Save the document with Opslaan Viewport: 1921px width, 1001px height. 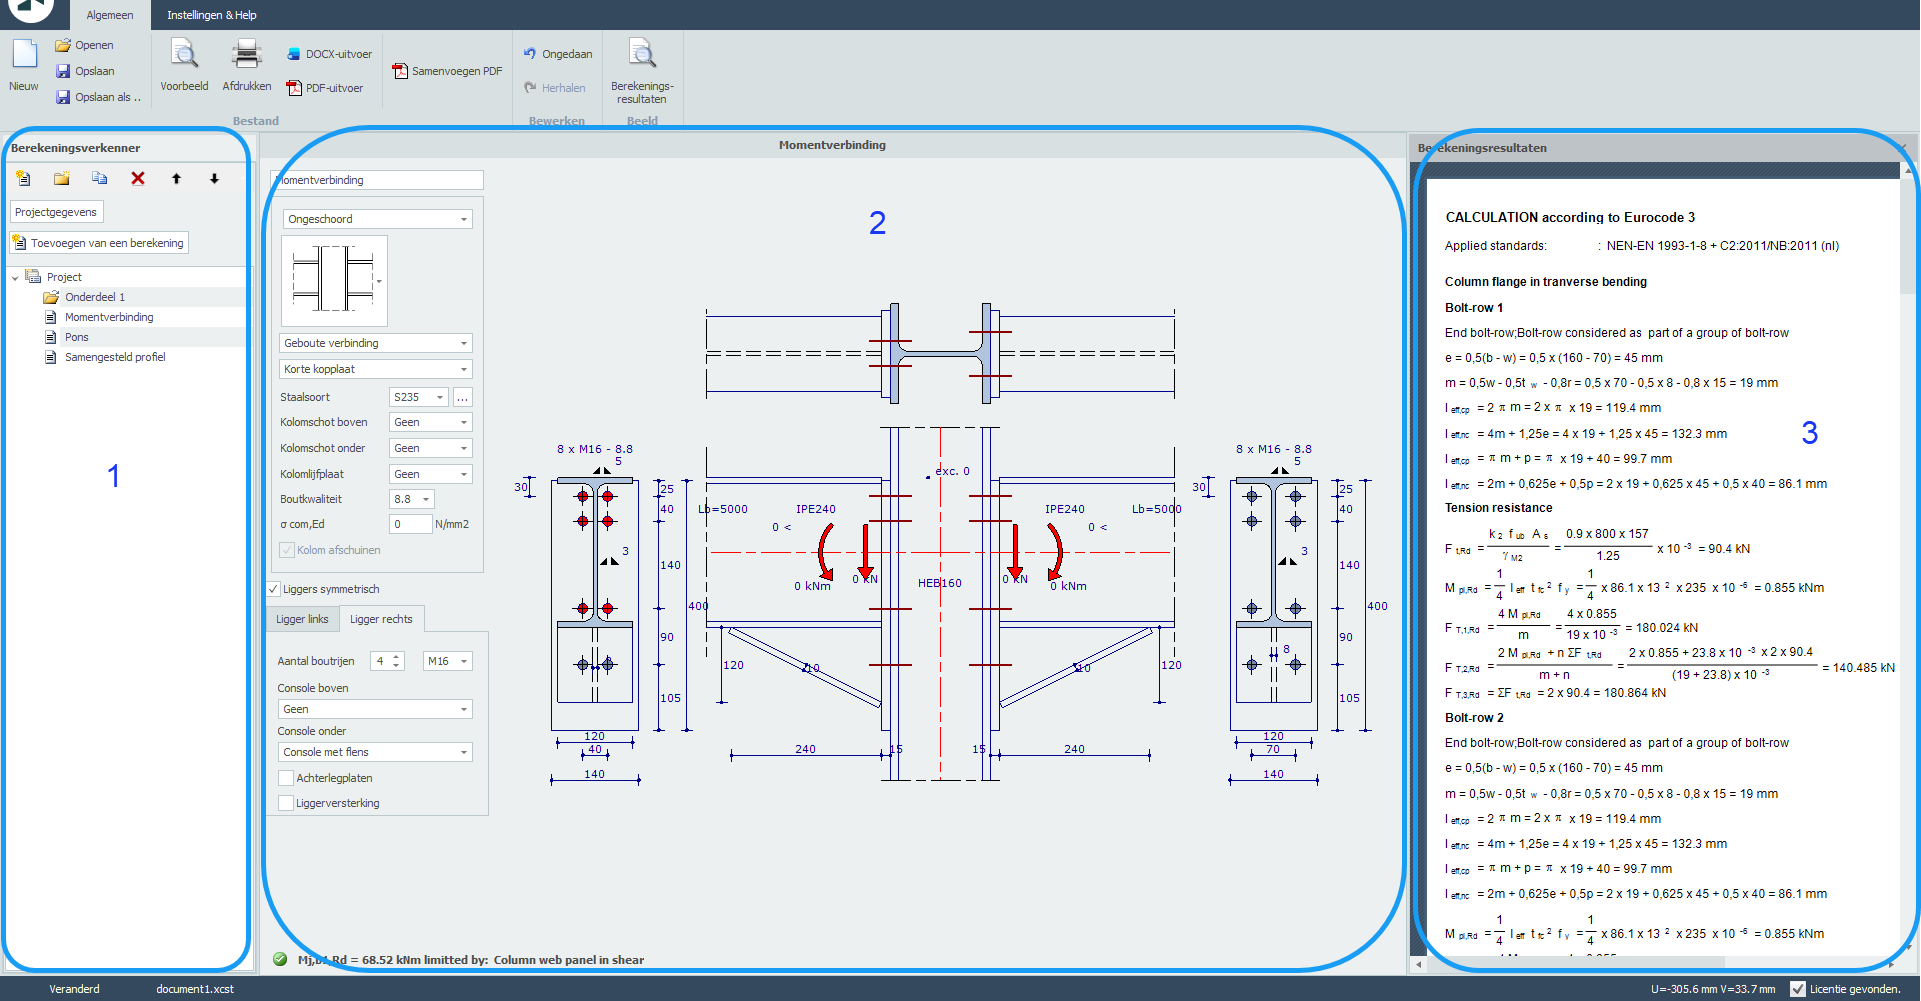[84, 71]
